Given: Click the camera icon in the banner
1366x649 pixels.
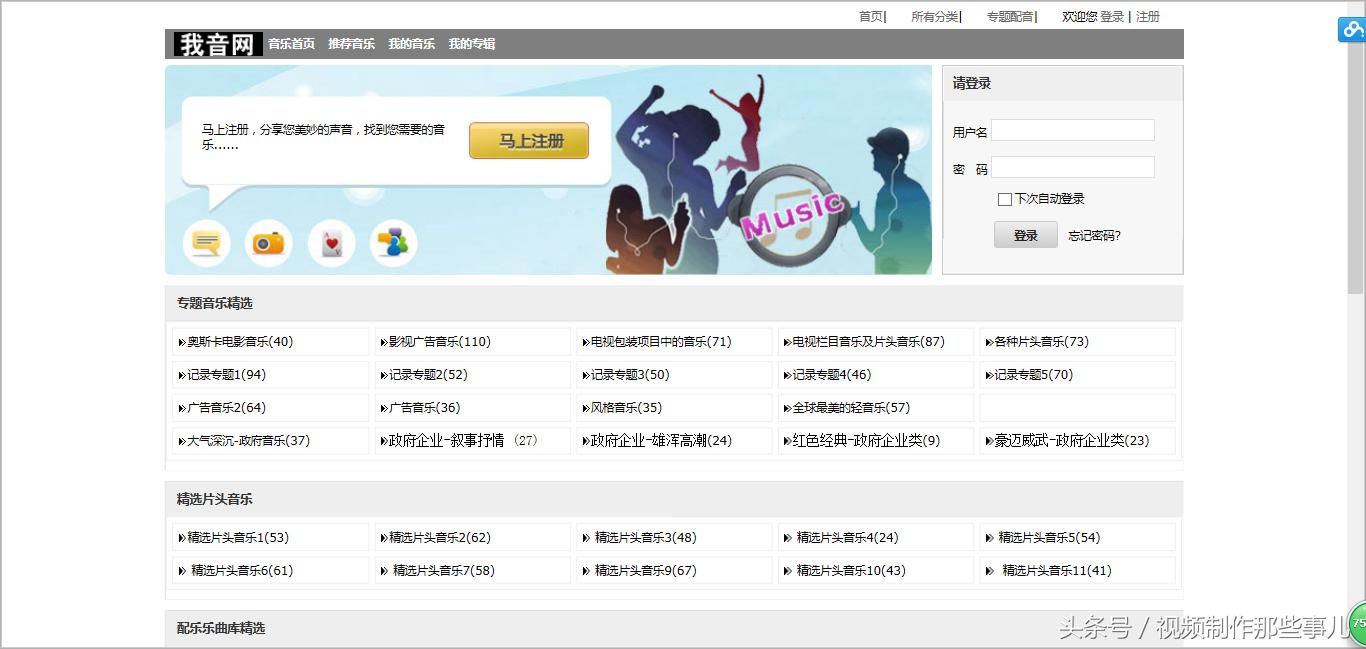Looking at the screenshot, I should [x=268, y=242].
